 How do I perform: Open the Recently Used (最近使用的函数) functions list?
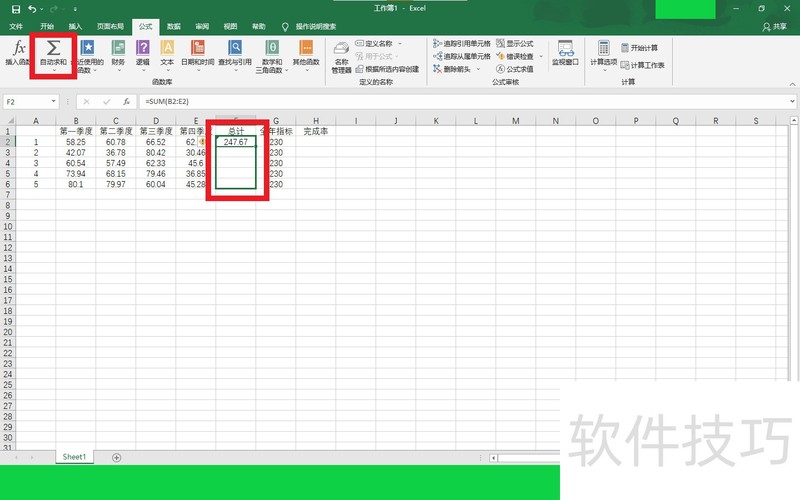point(88,56)
